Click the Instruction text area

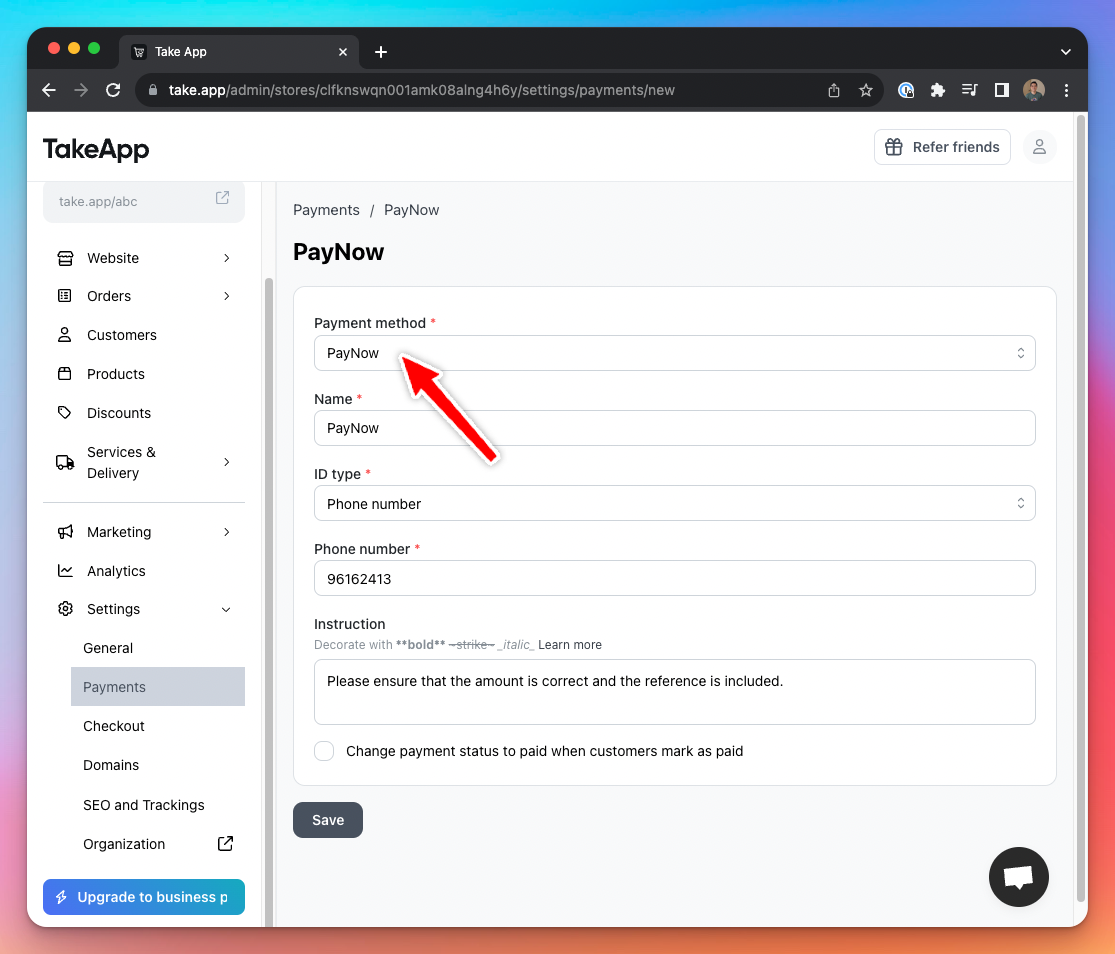click(x=674, y=692)
